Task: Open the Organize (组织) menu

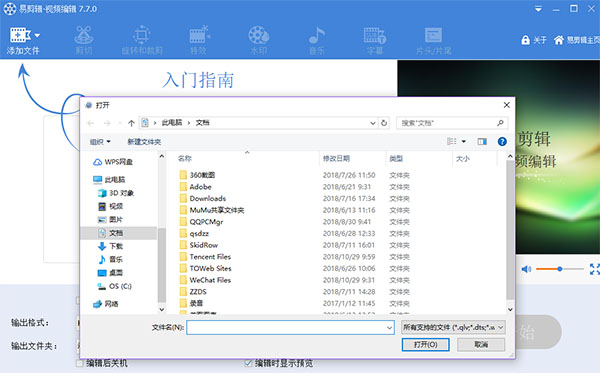Action: (100, 142)
